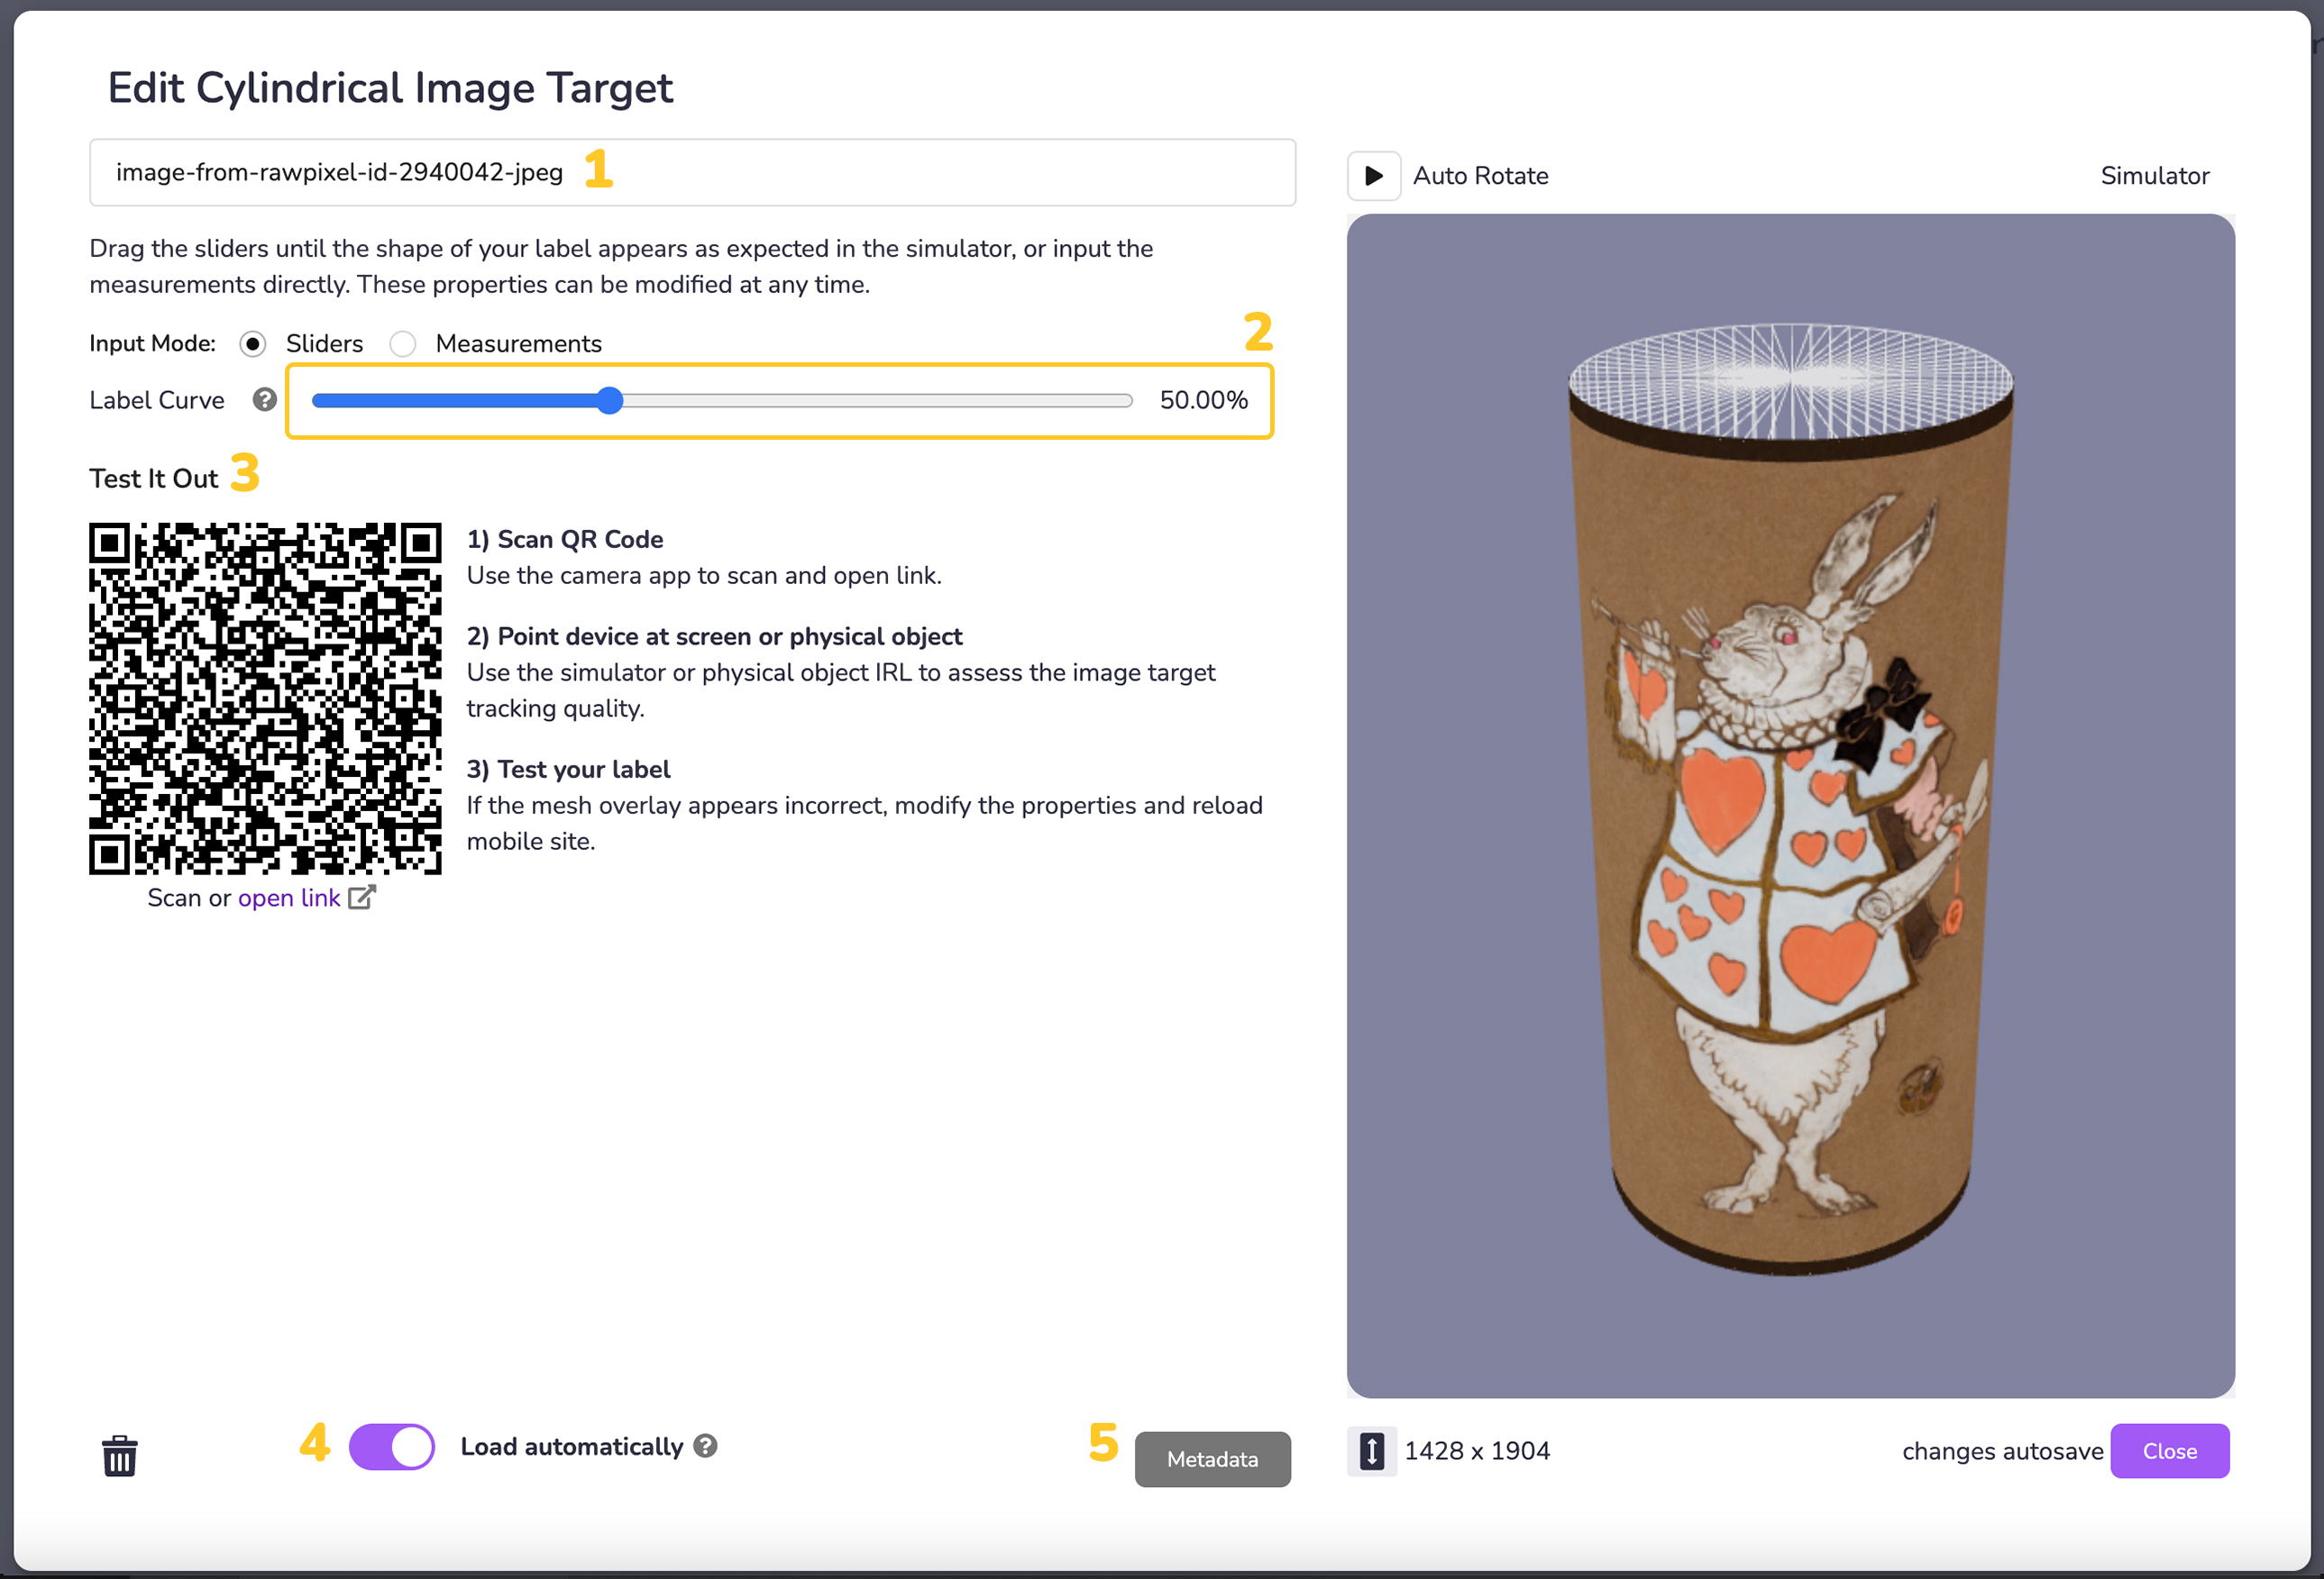
Task: Select the Measurements input mode radio
Action: tap(403, 344)
